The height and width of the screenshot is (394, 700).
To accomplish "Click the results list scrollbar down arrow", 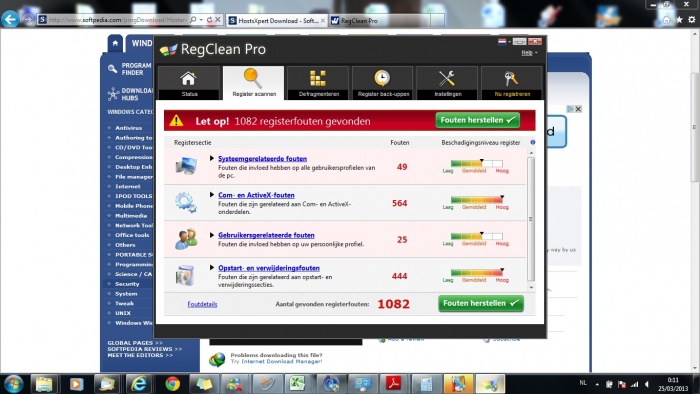I will pos(531,287).
